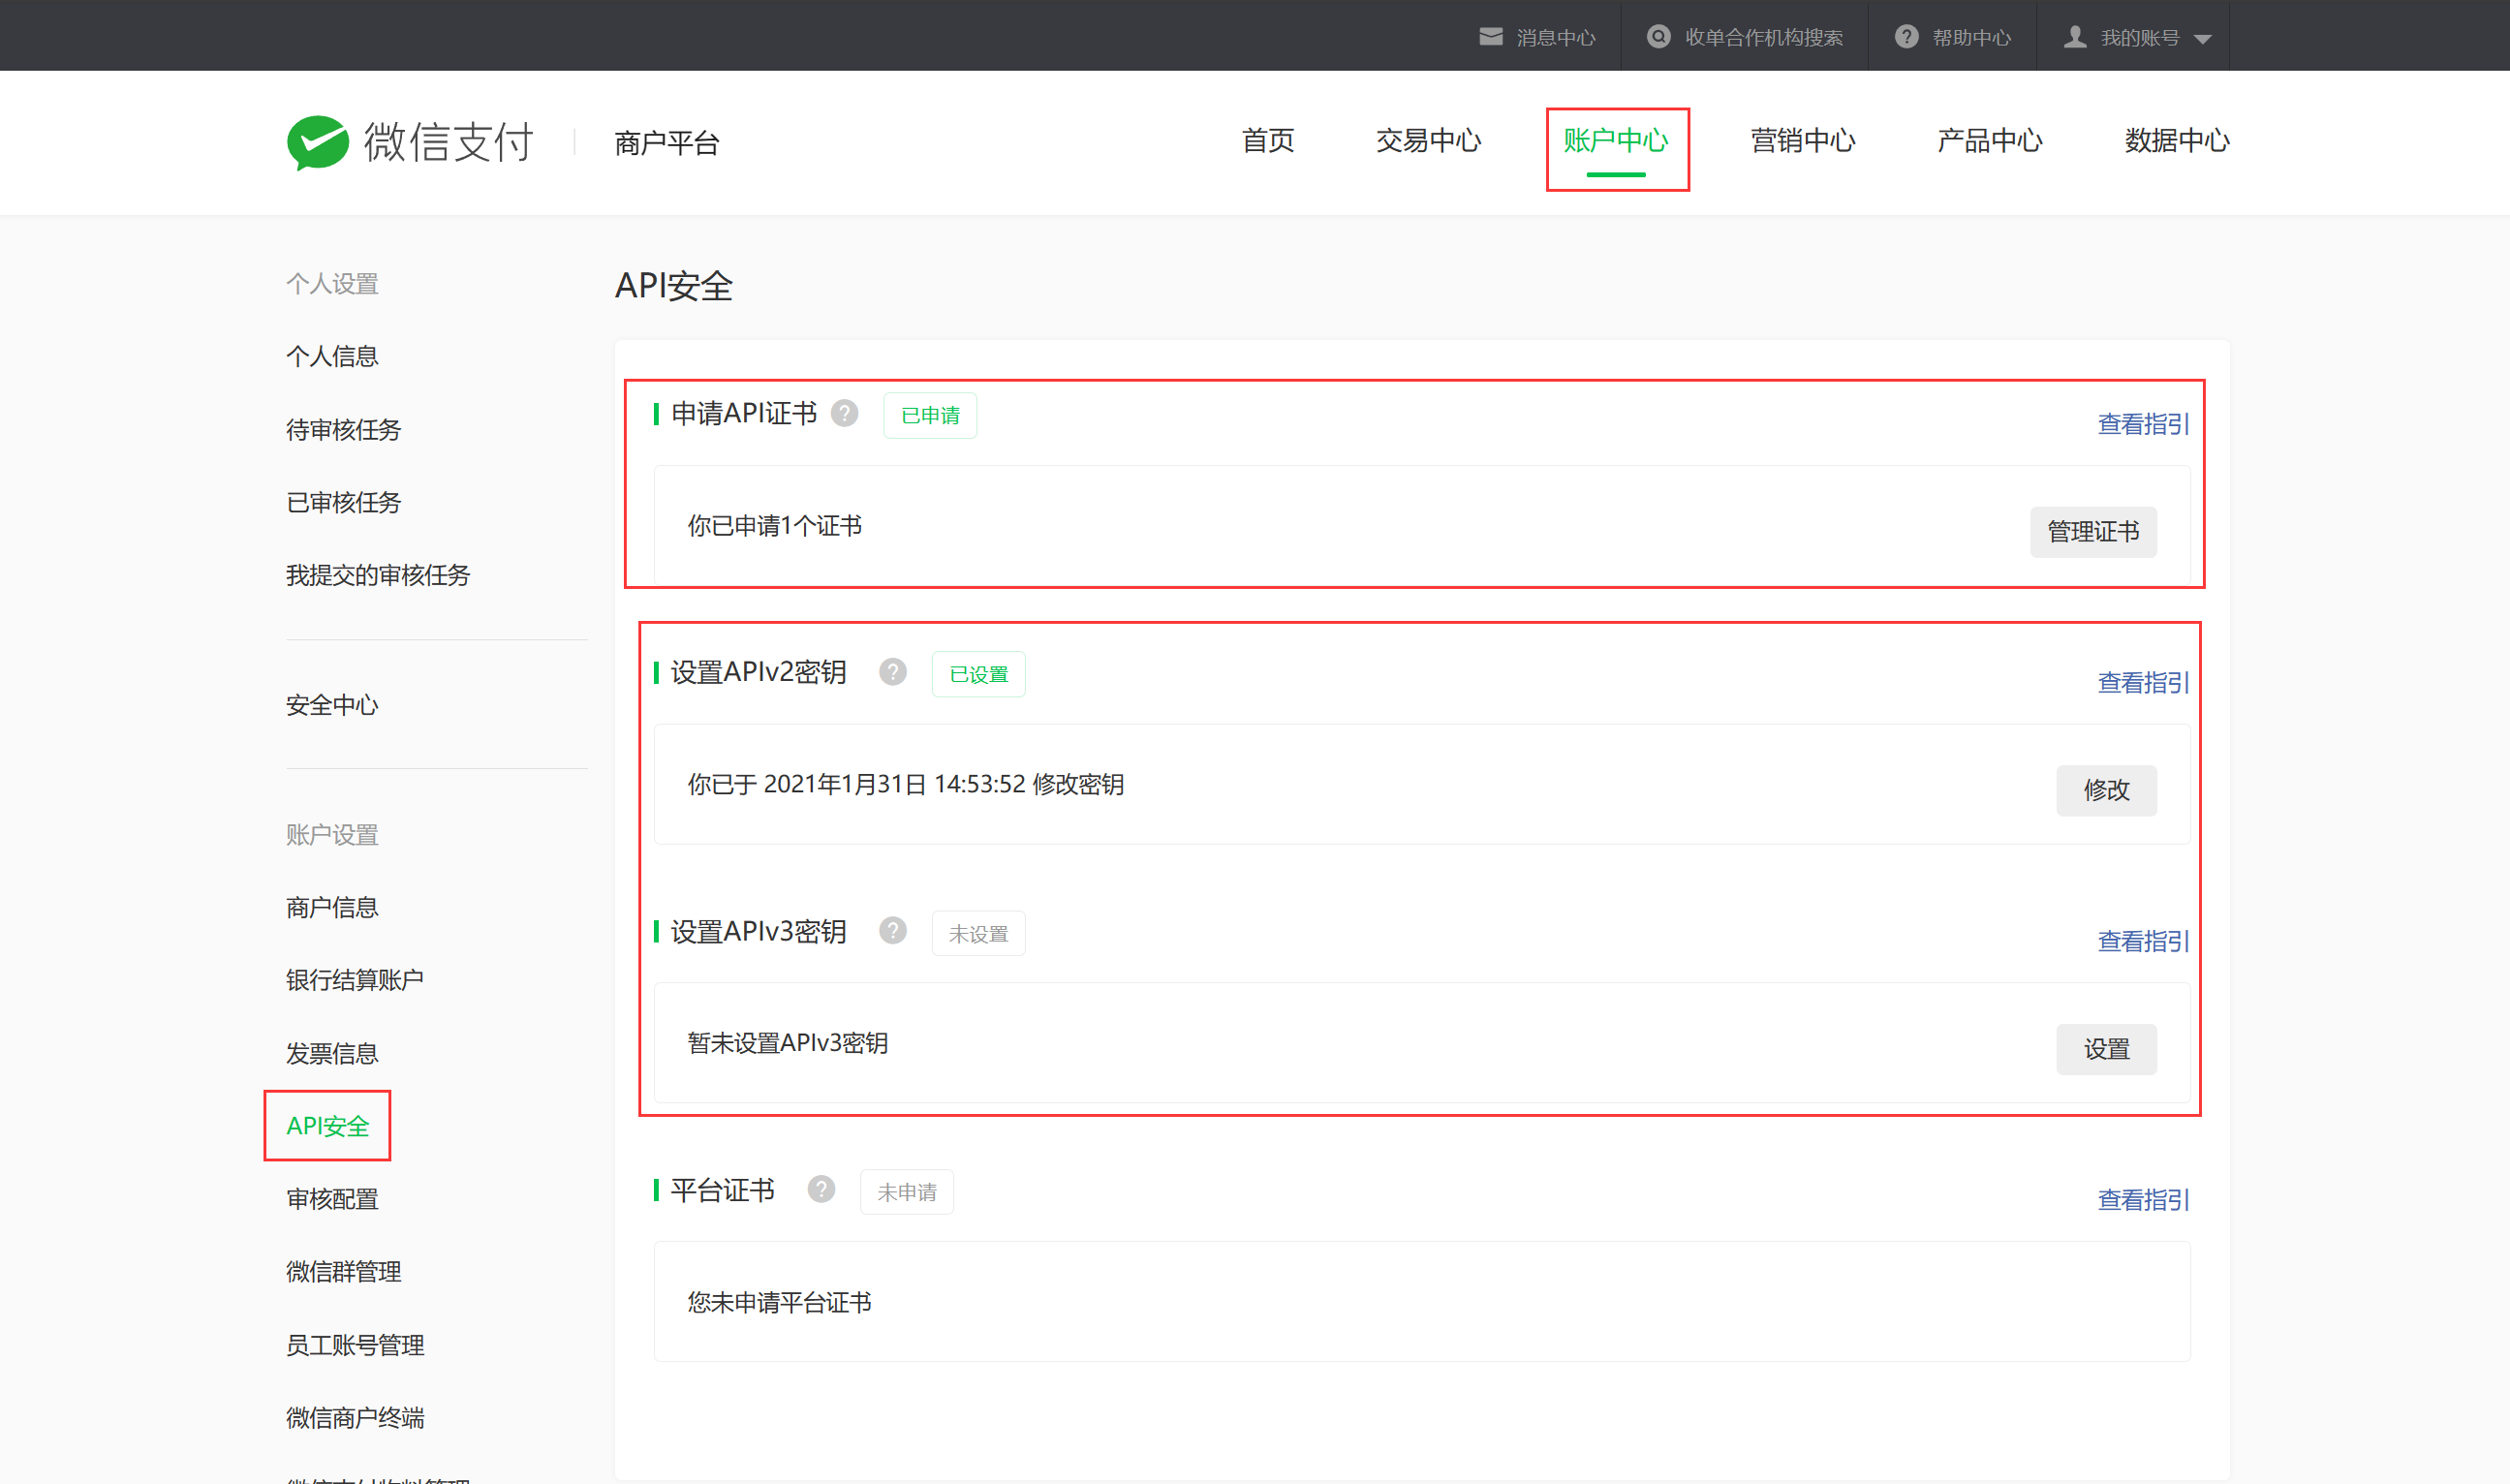Open 银行结算账户 in sidebar
Image resolution: width=2510 pixels, height=1484 pixels.
pyautogui.click(x=355, y=980)
